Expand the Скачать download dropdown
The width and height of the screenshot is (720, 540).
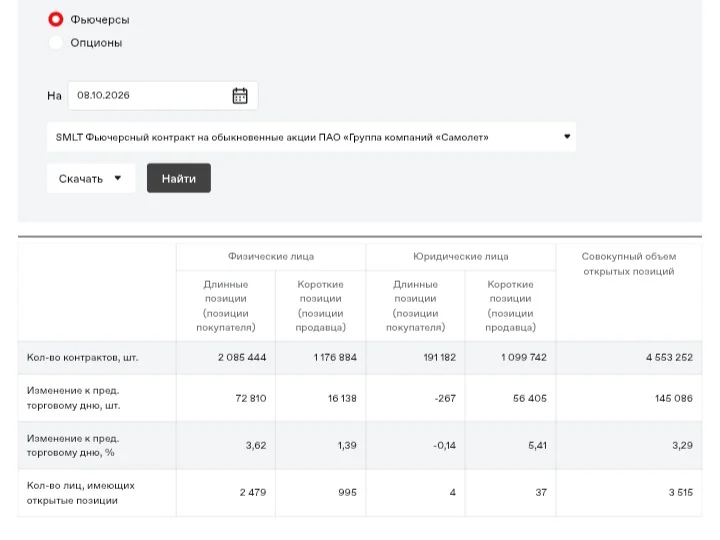[90, 179]
